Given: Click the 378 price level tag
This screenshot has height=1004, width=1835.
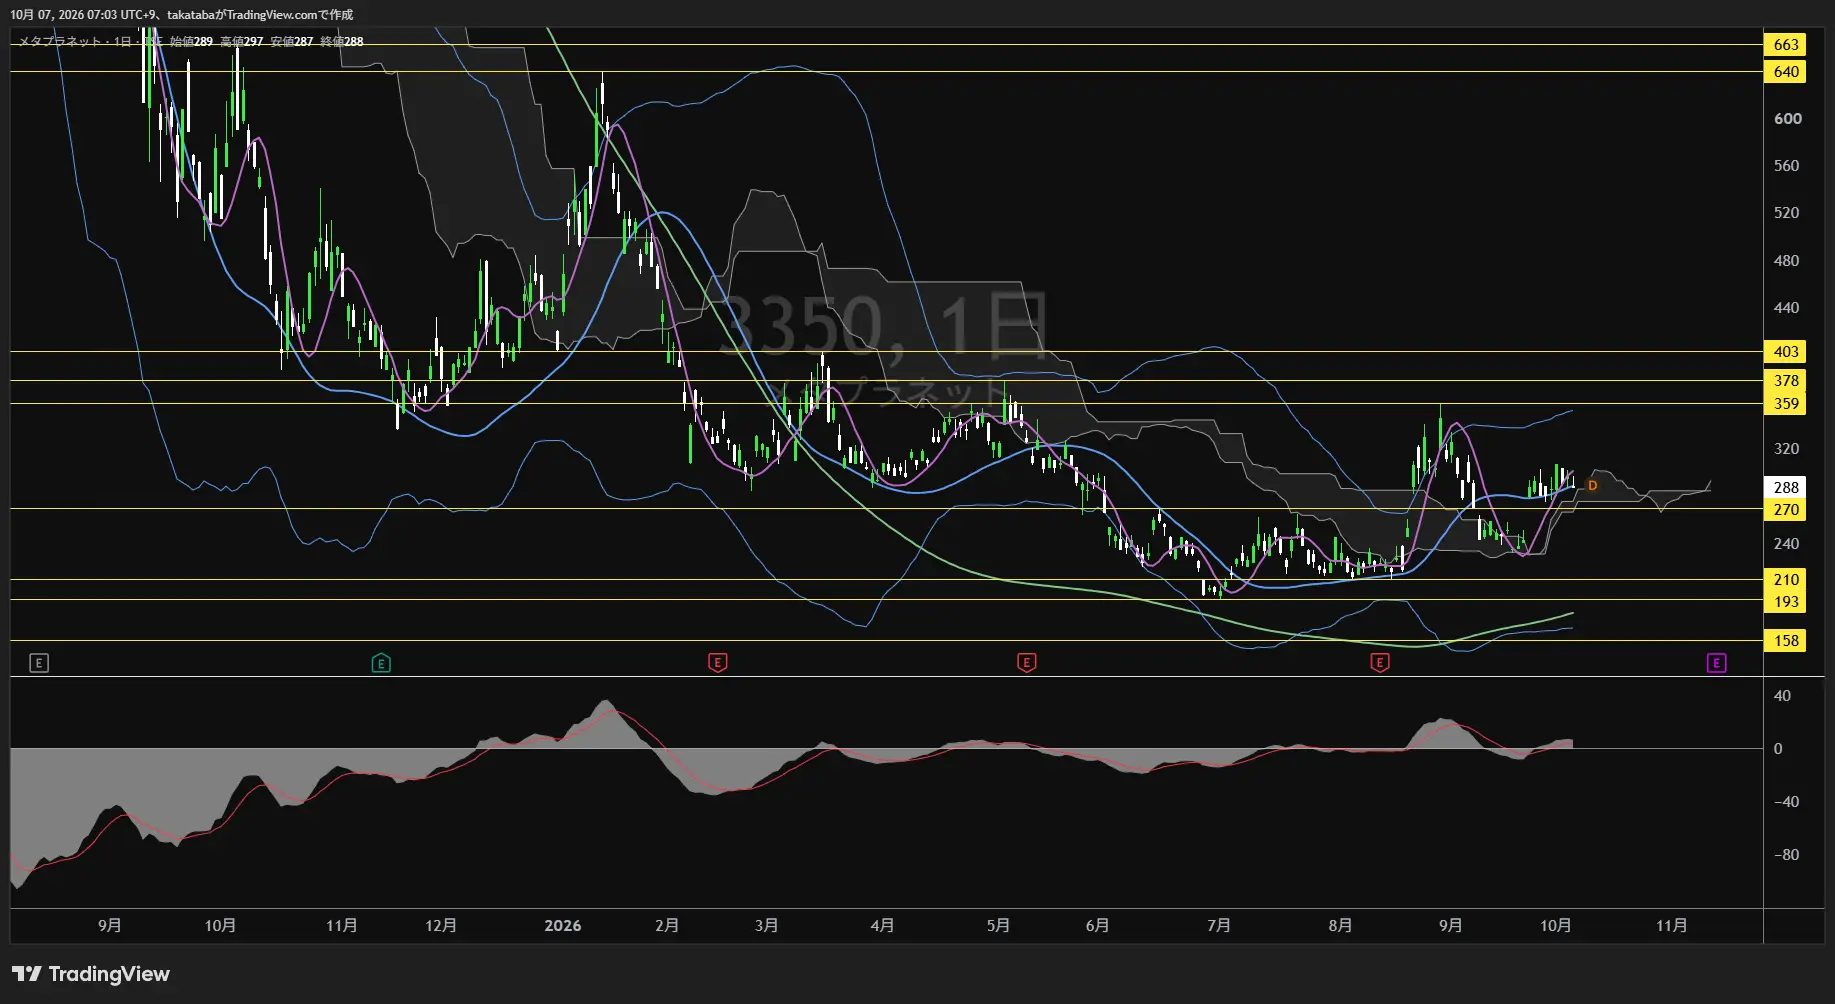Looking at the screenshot, I should coord(1786,380).
